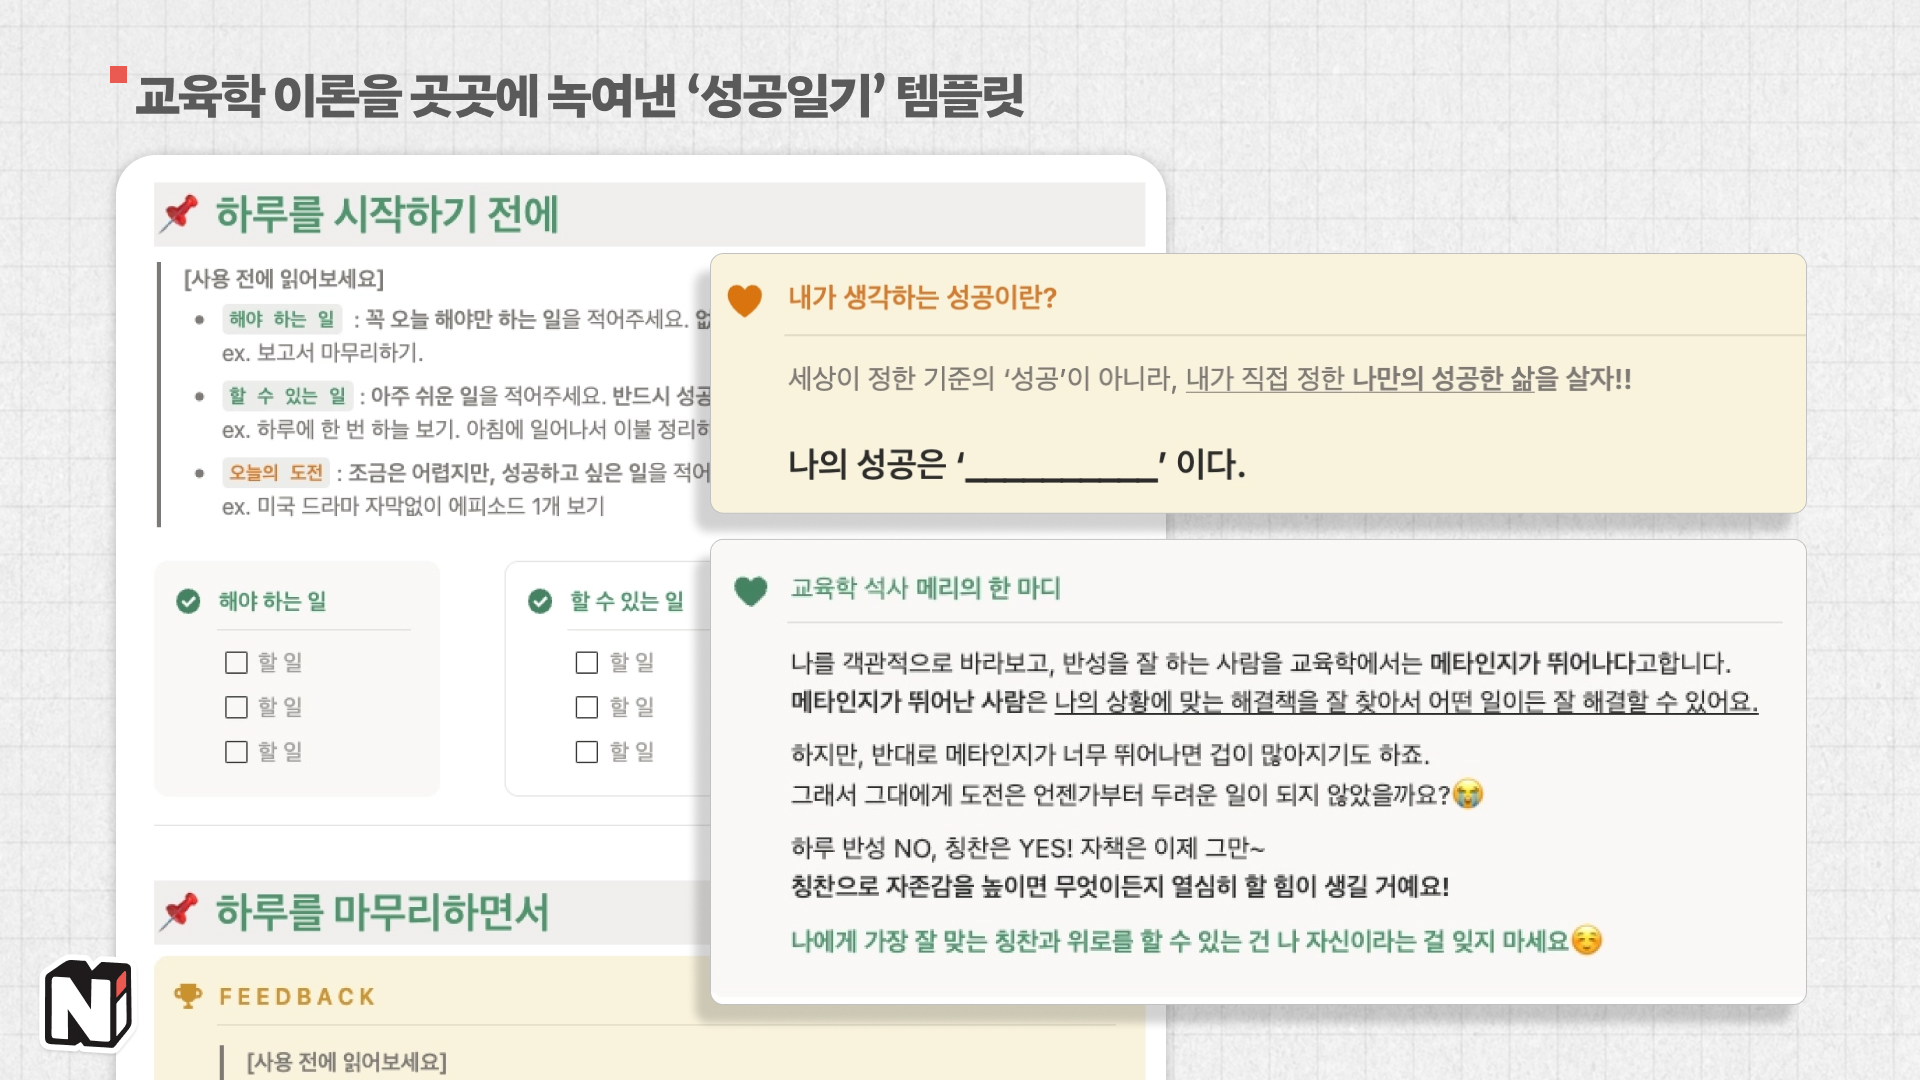Click the green heart icon beside '교육학 석사 메리의 한 마디'
This screenshot has height=1080, width=1920.
tap(748, 592)
